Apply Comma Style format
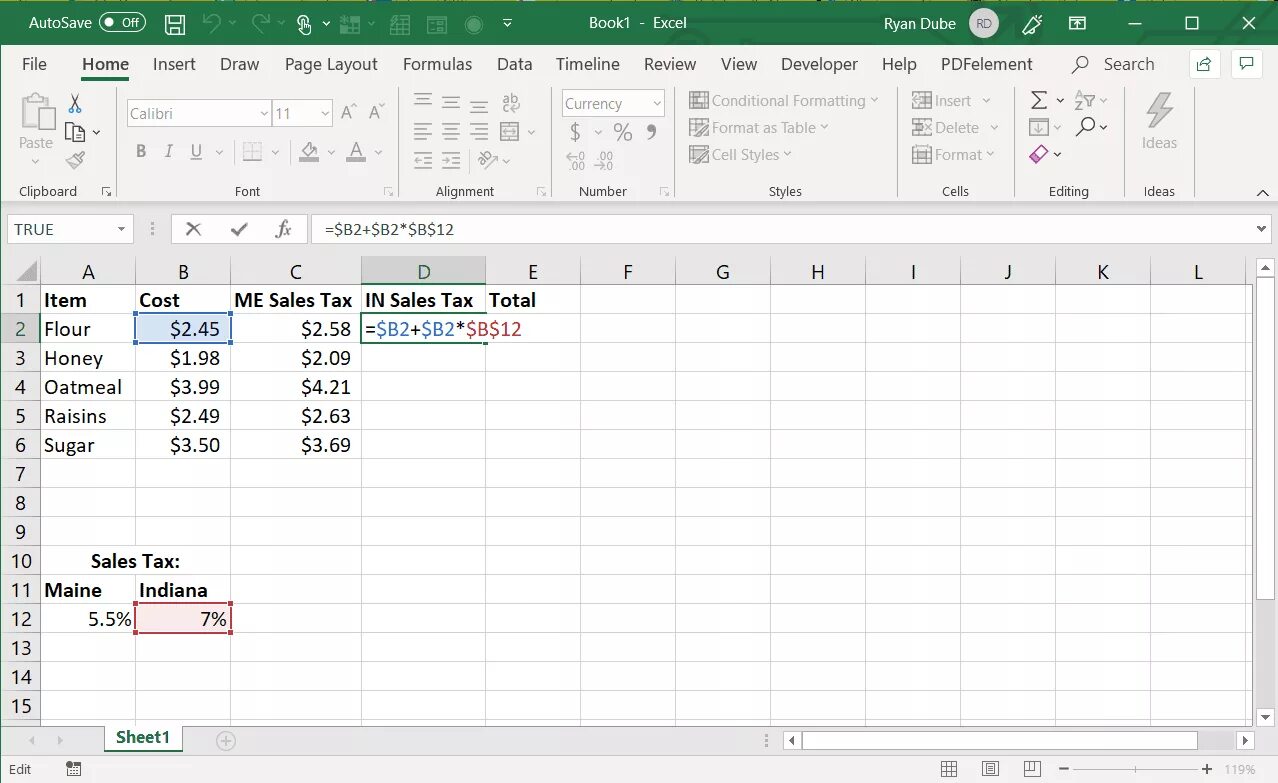Image resolution: width=1278 pixels, height=783 pixels. click(x=651, y=131)
